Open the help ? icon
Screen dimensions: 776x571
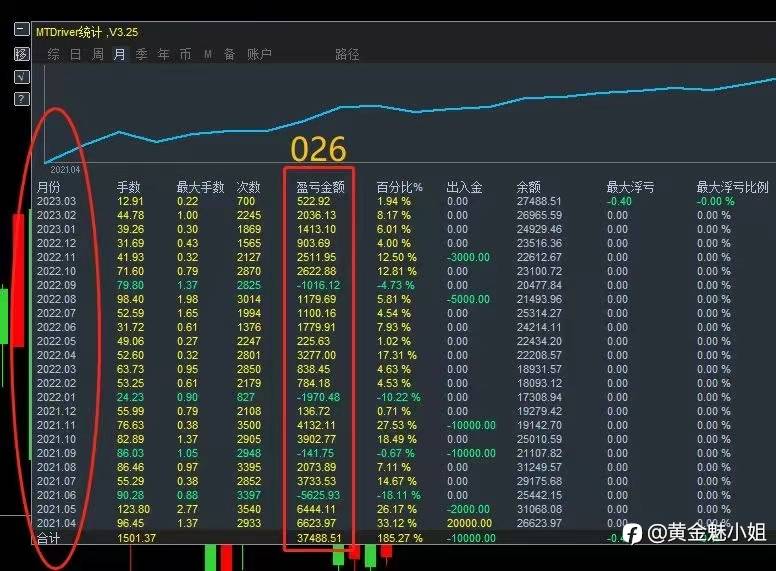coord(21,99)
